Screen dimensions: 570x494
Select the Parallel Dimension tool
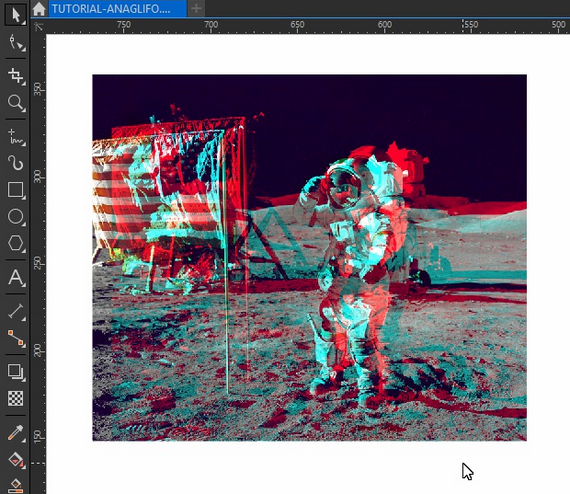click(15, 311)
